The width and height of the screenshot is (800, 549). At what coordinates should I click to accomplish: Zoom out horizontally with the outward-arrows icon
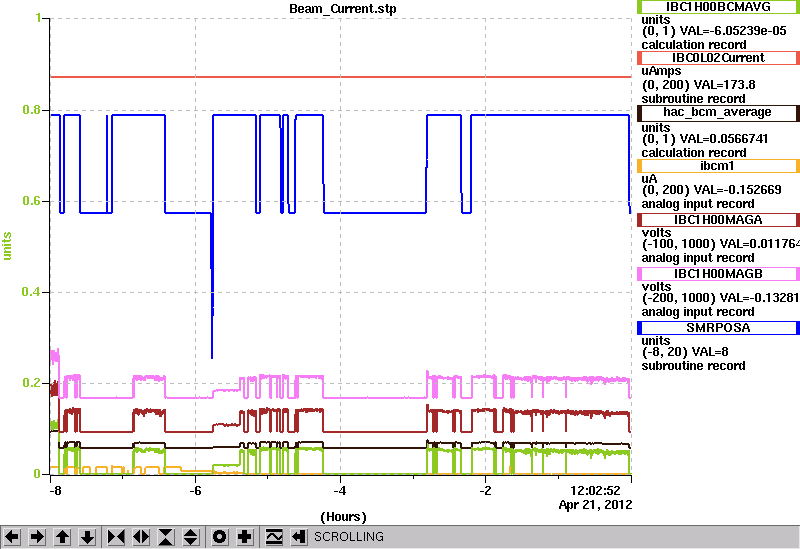[x=141, y=537]
